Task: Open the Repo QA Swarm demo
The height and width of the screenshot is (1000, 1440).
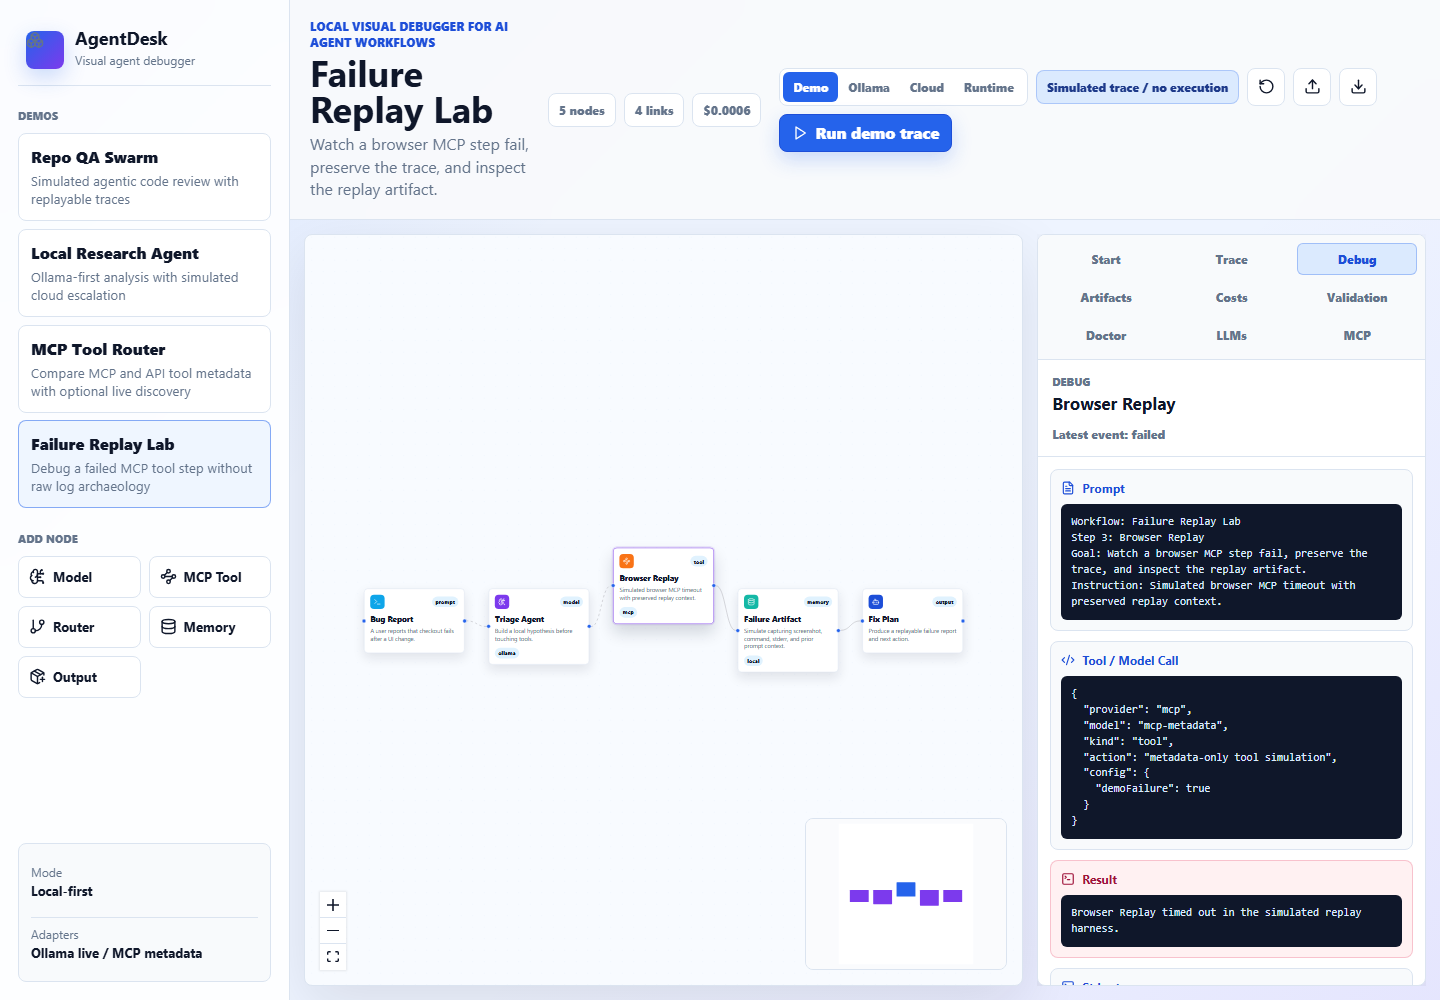Action: point(144,177)
